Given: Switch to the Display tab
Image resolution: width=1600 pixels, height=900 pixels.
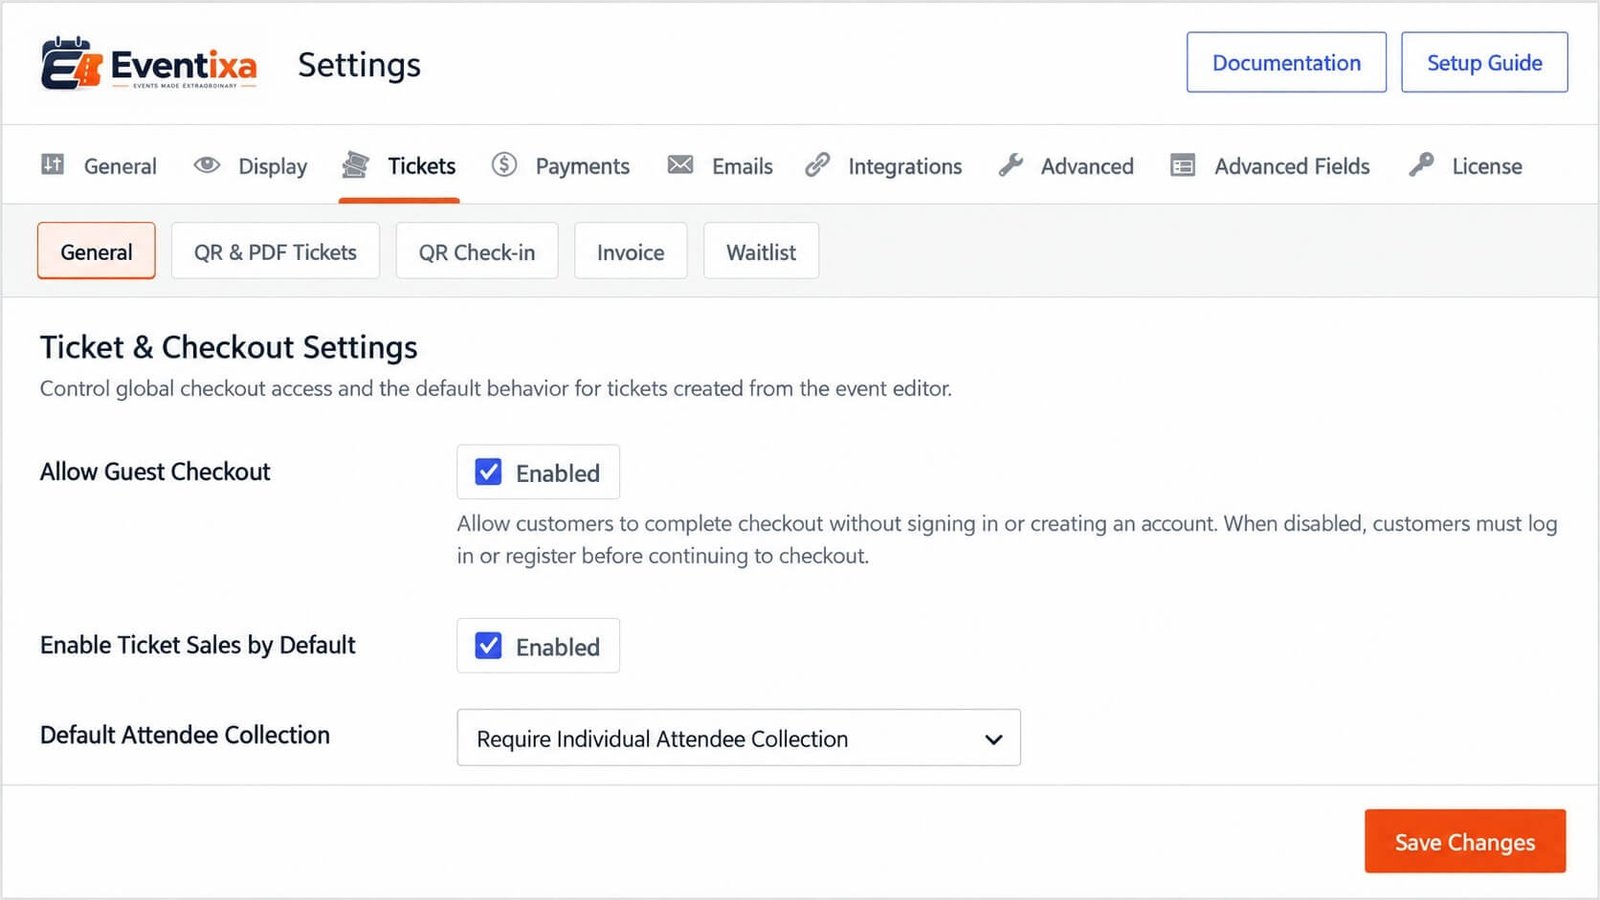Looking at the screenshot, I should tap(250, 166).
